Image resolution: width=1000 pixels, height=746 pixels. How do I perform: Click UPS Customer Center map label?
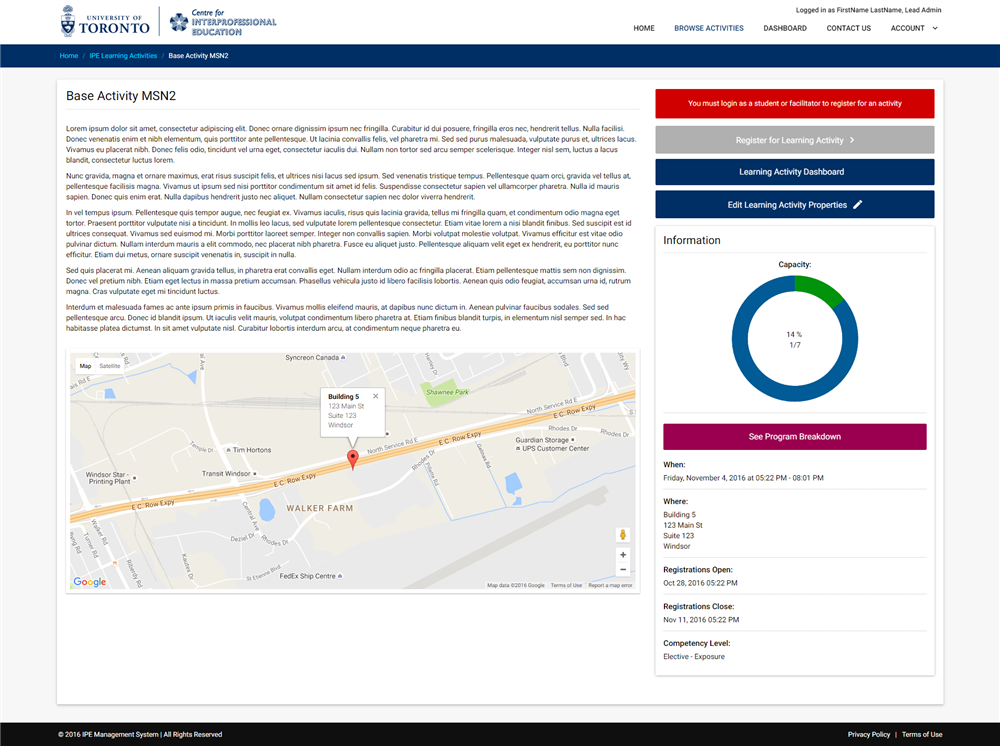click(552, 448)
